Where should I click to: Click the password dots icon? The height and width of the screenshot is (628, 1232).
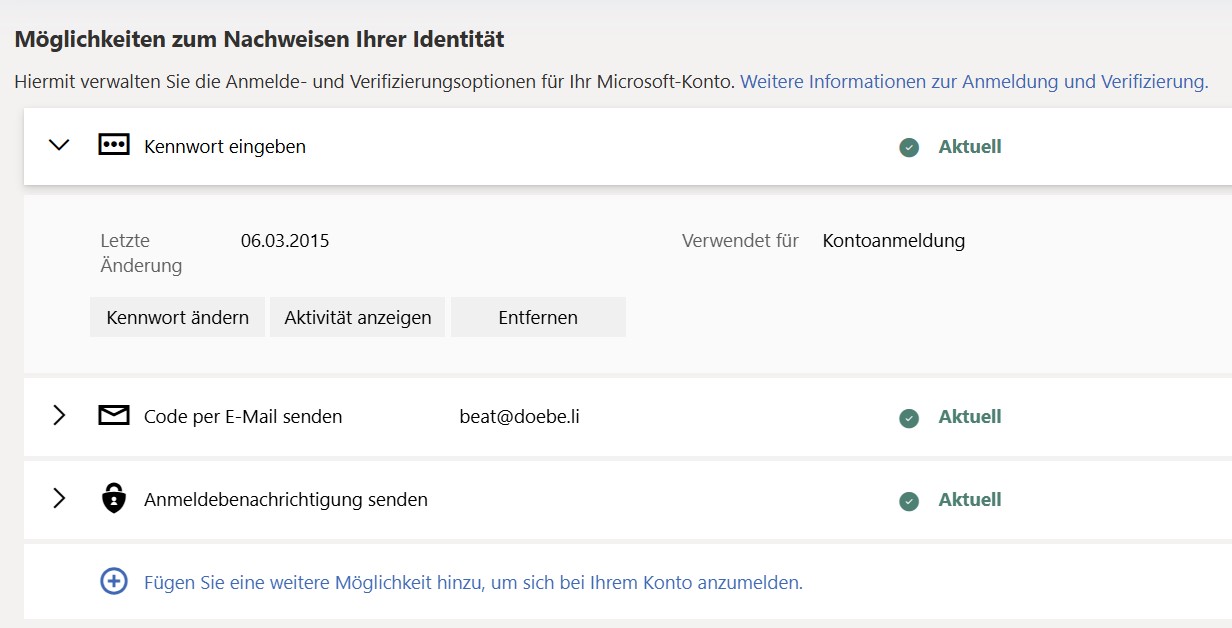coord(114,145)
